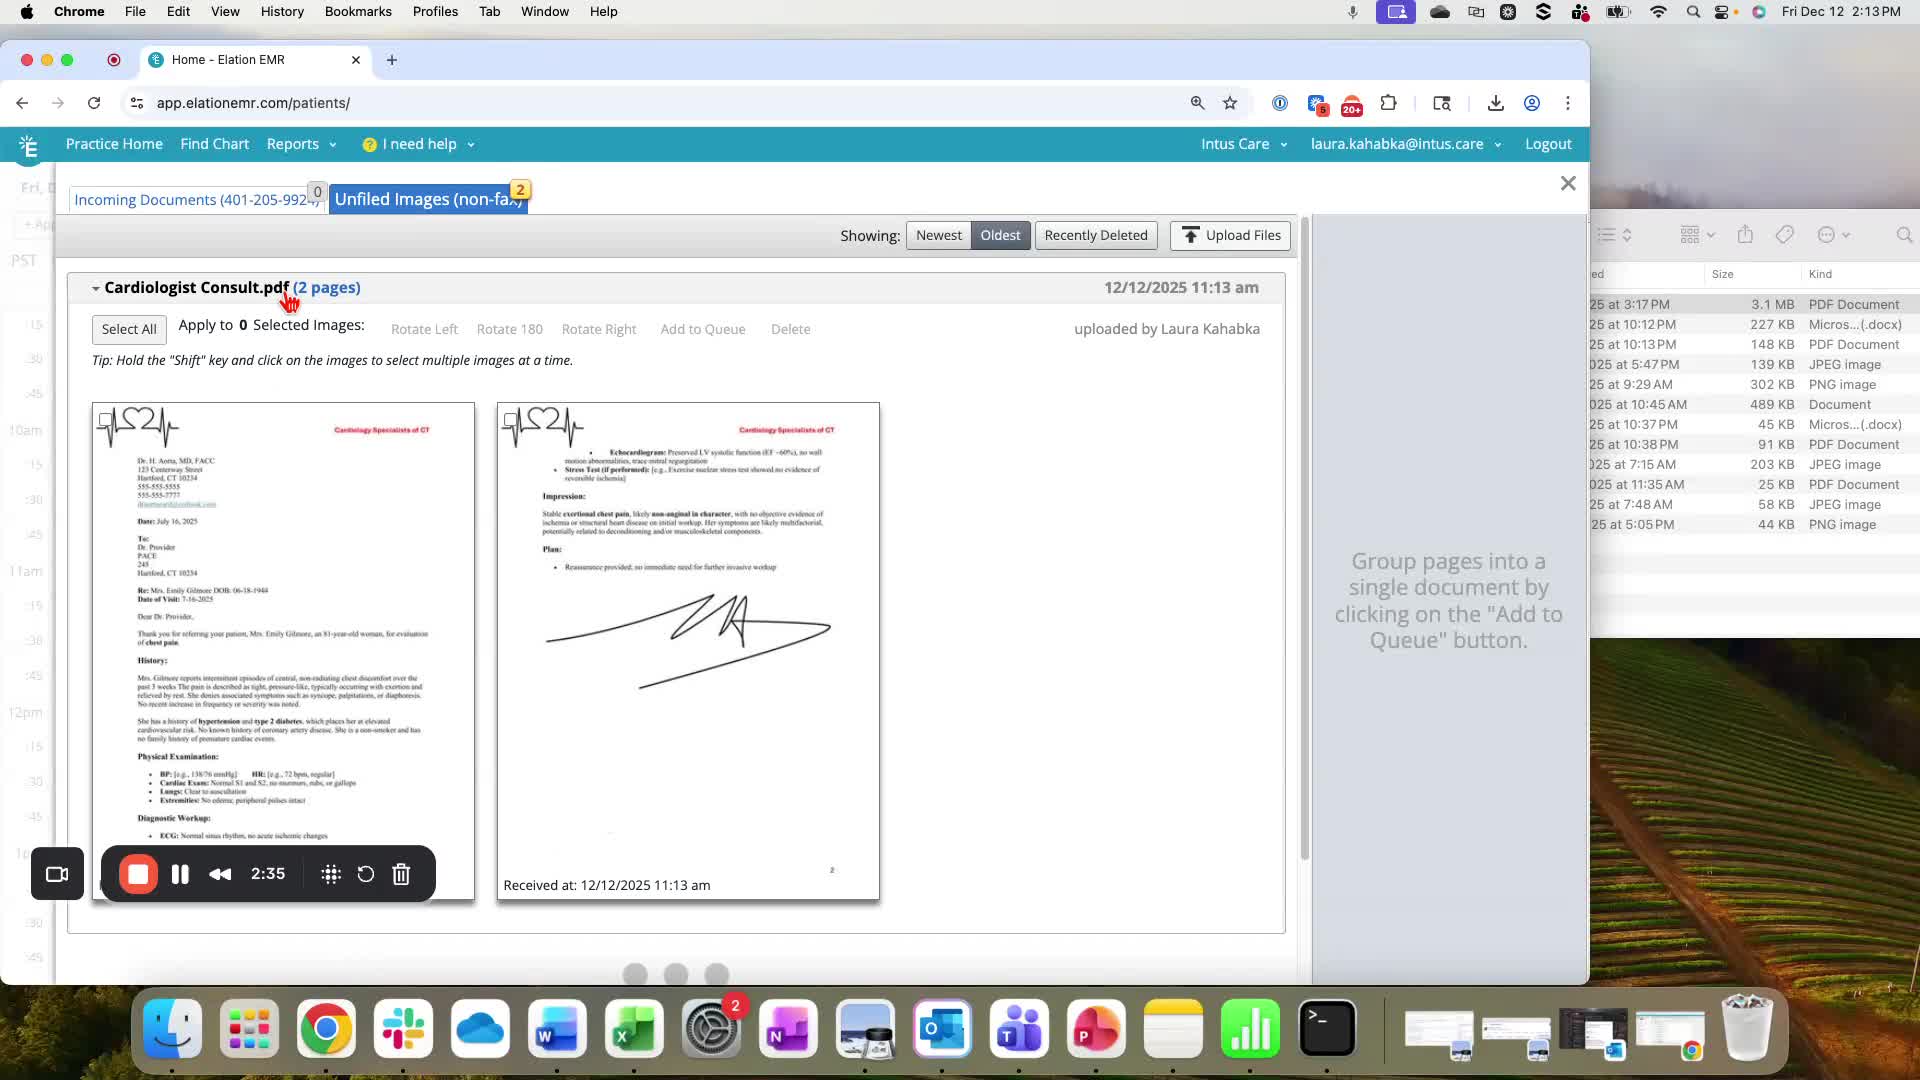
Task: Open the Intus Care practice dropdown
Action: click(1244, 144)
